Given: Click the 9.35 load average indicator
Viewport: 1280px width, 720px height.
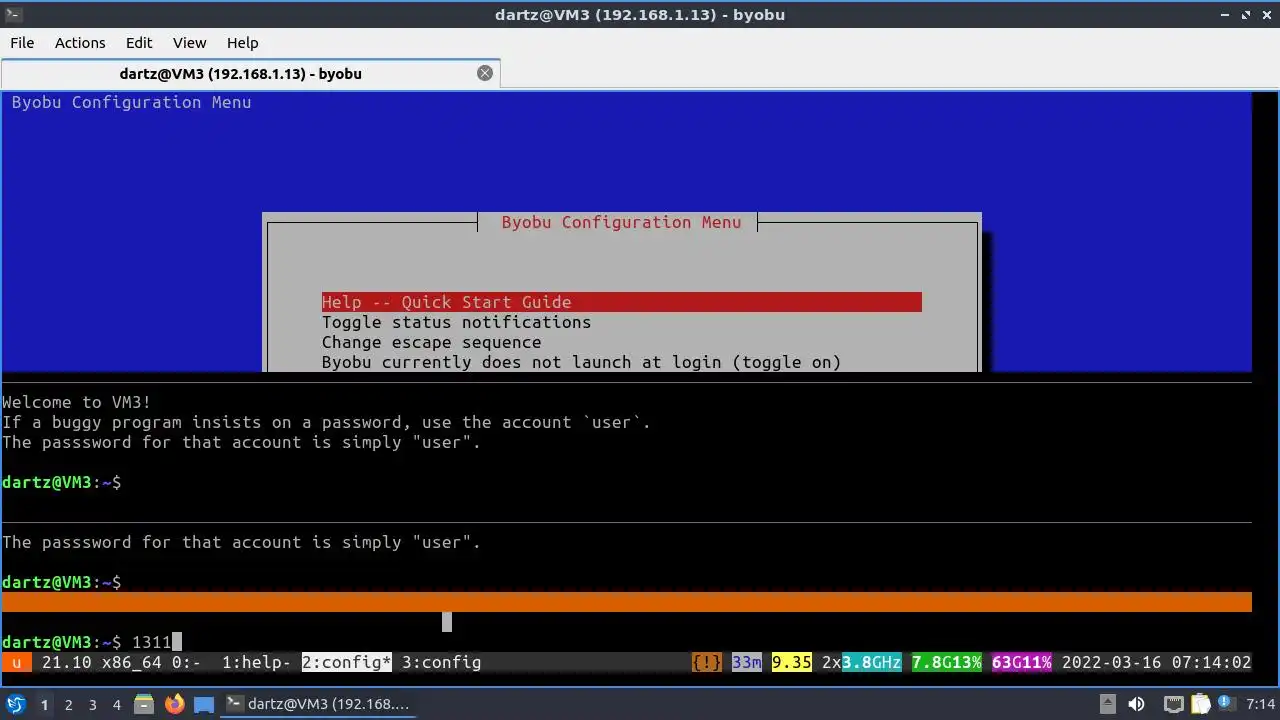Looking at the screenshot, I should [791, 662].
